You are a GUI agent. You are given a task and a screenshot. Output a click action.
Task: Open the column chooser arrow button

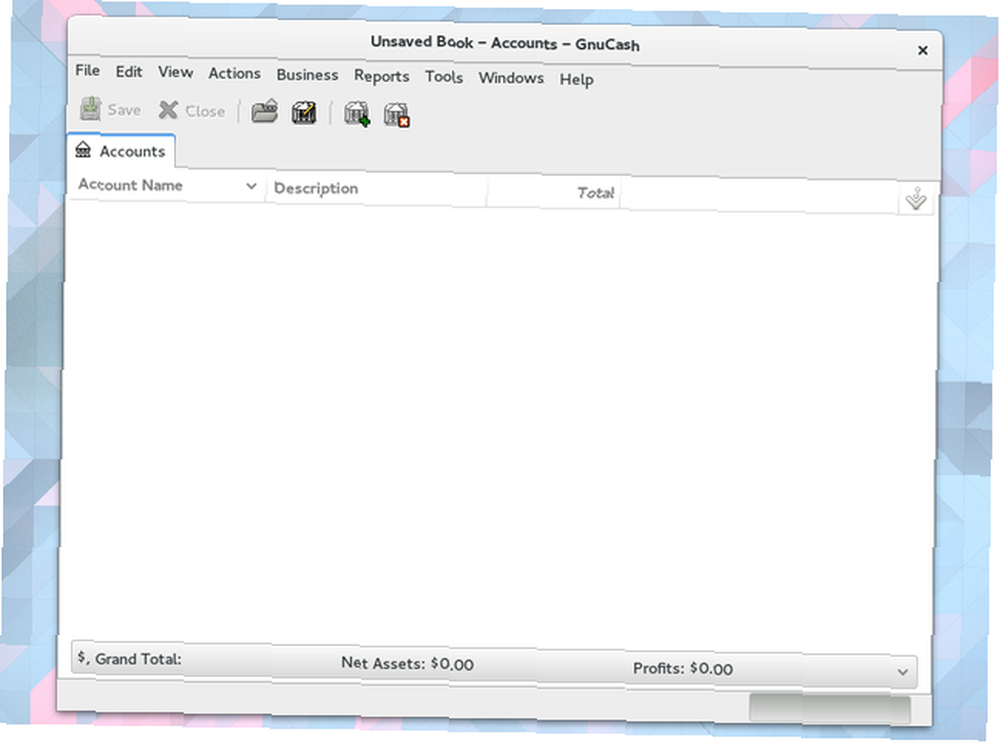point(916,199)
